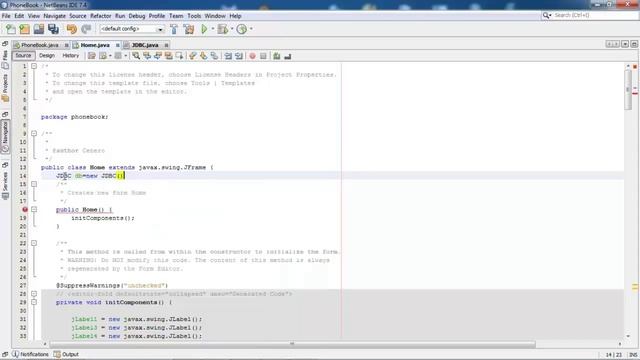Click the Profile Project clock icon

(x=242, y=29)
